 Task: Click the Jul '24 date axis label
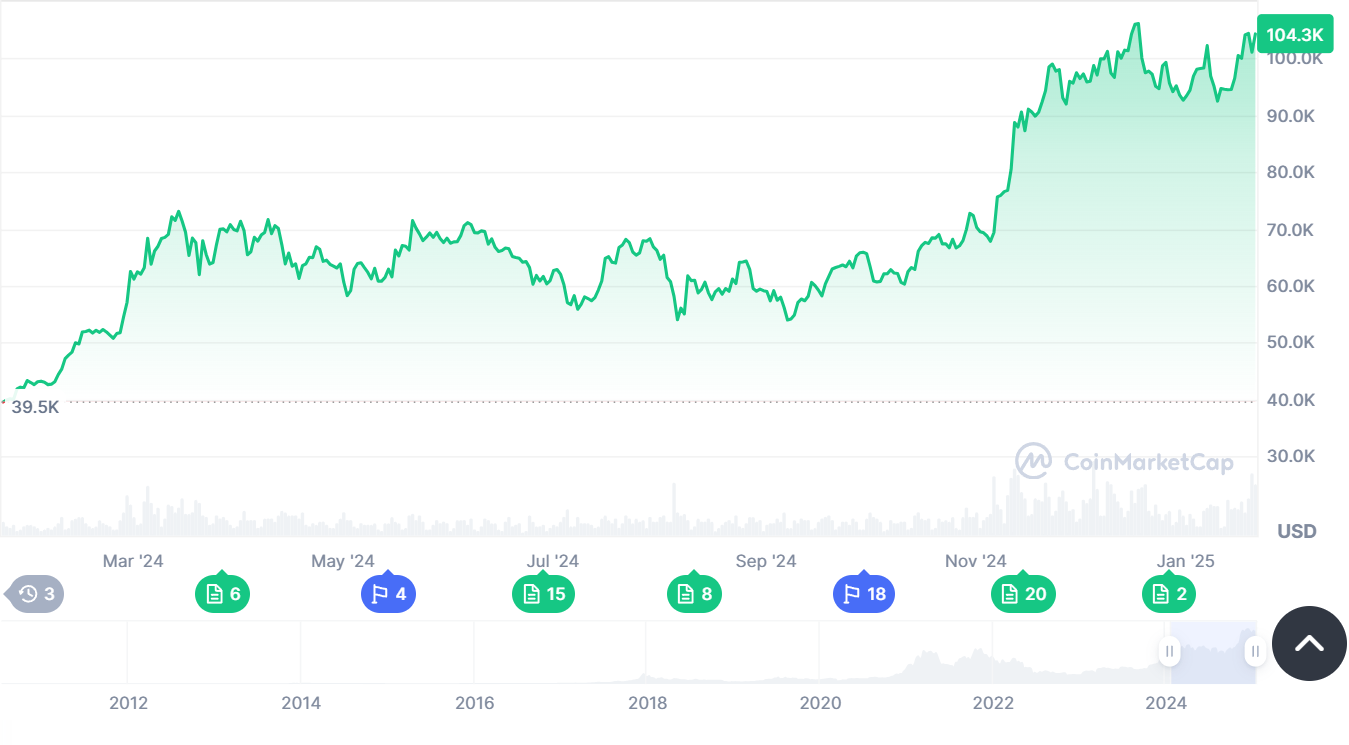pyautogui.click(x=552, y=561)
